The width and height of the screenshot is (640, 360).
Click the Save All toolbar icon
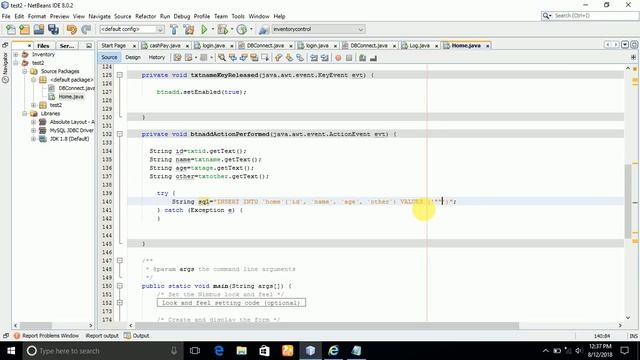click(x=53, y=29)
